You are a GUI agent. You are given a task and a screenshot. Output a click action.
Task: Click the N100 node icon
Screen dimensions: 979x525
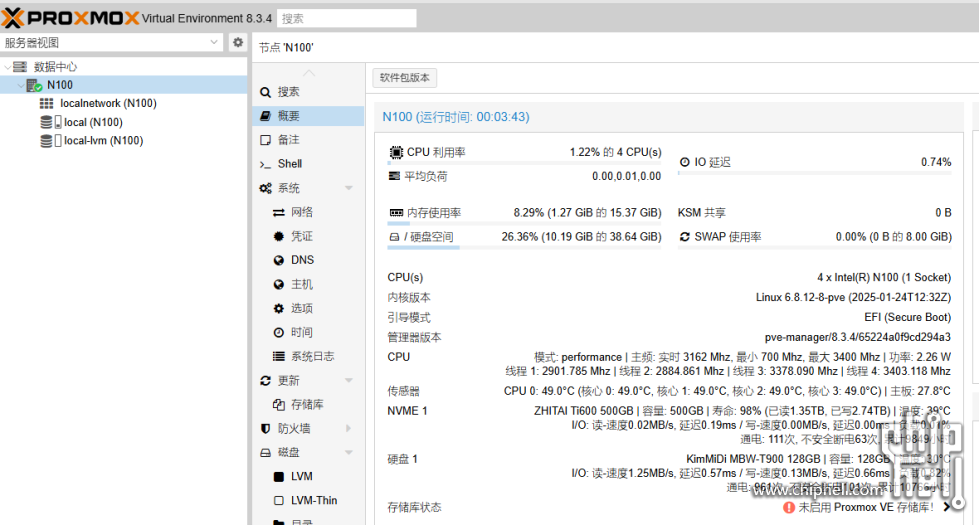pos(34,85)
